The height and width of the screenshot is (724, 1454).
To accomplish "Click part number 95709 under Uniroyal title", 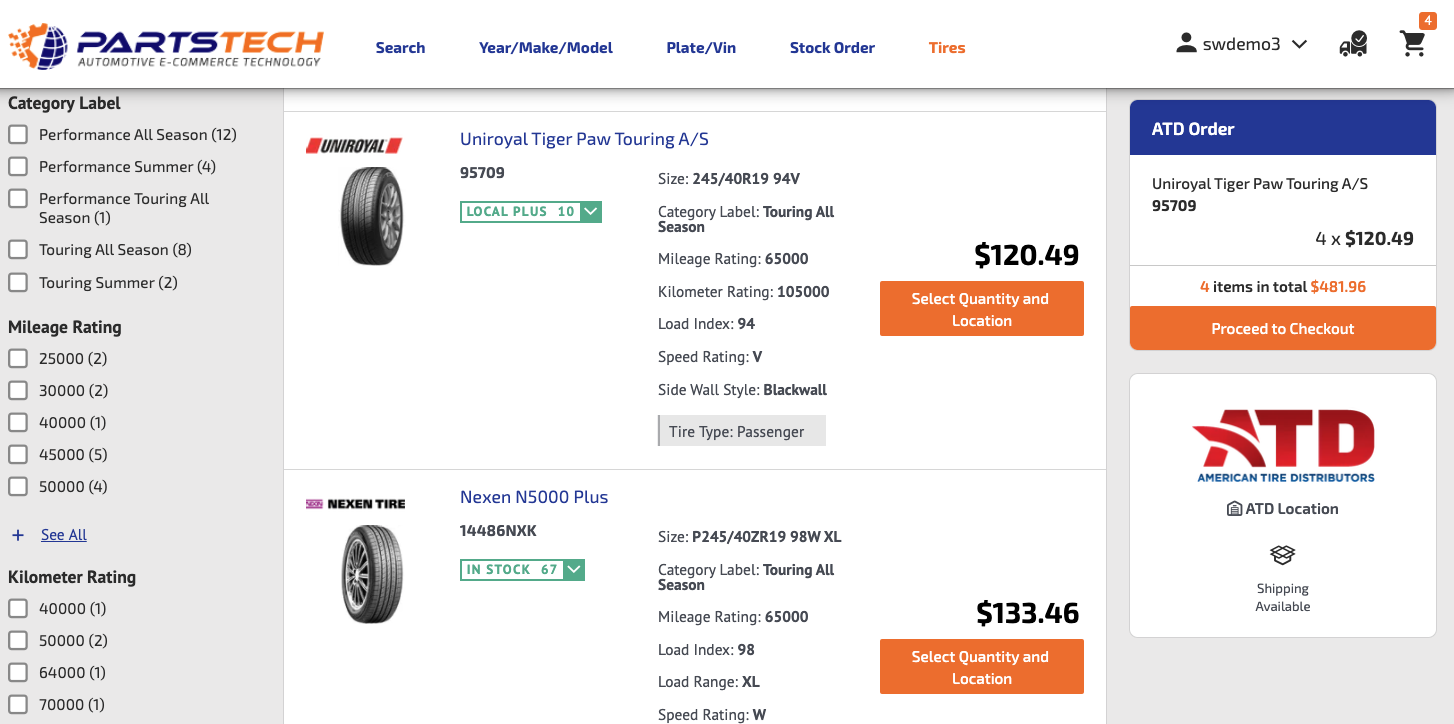I will point(482,173).
